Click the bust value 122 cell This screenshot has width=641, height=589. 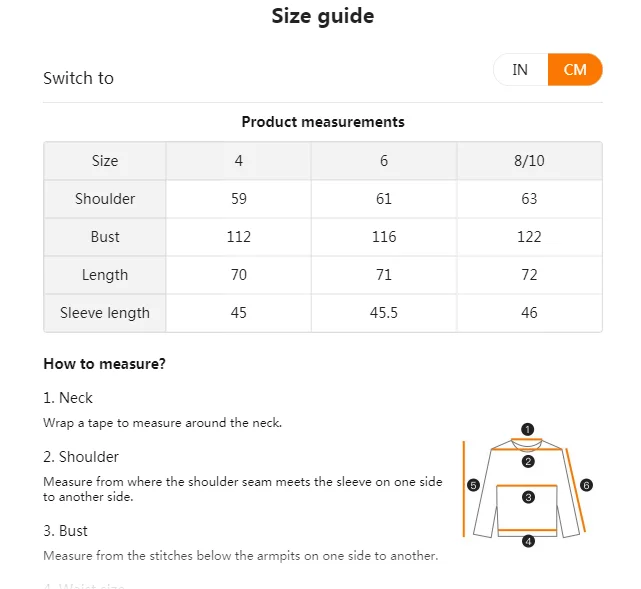(529, 237)
